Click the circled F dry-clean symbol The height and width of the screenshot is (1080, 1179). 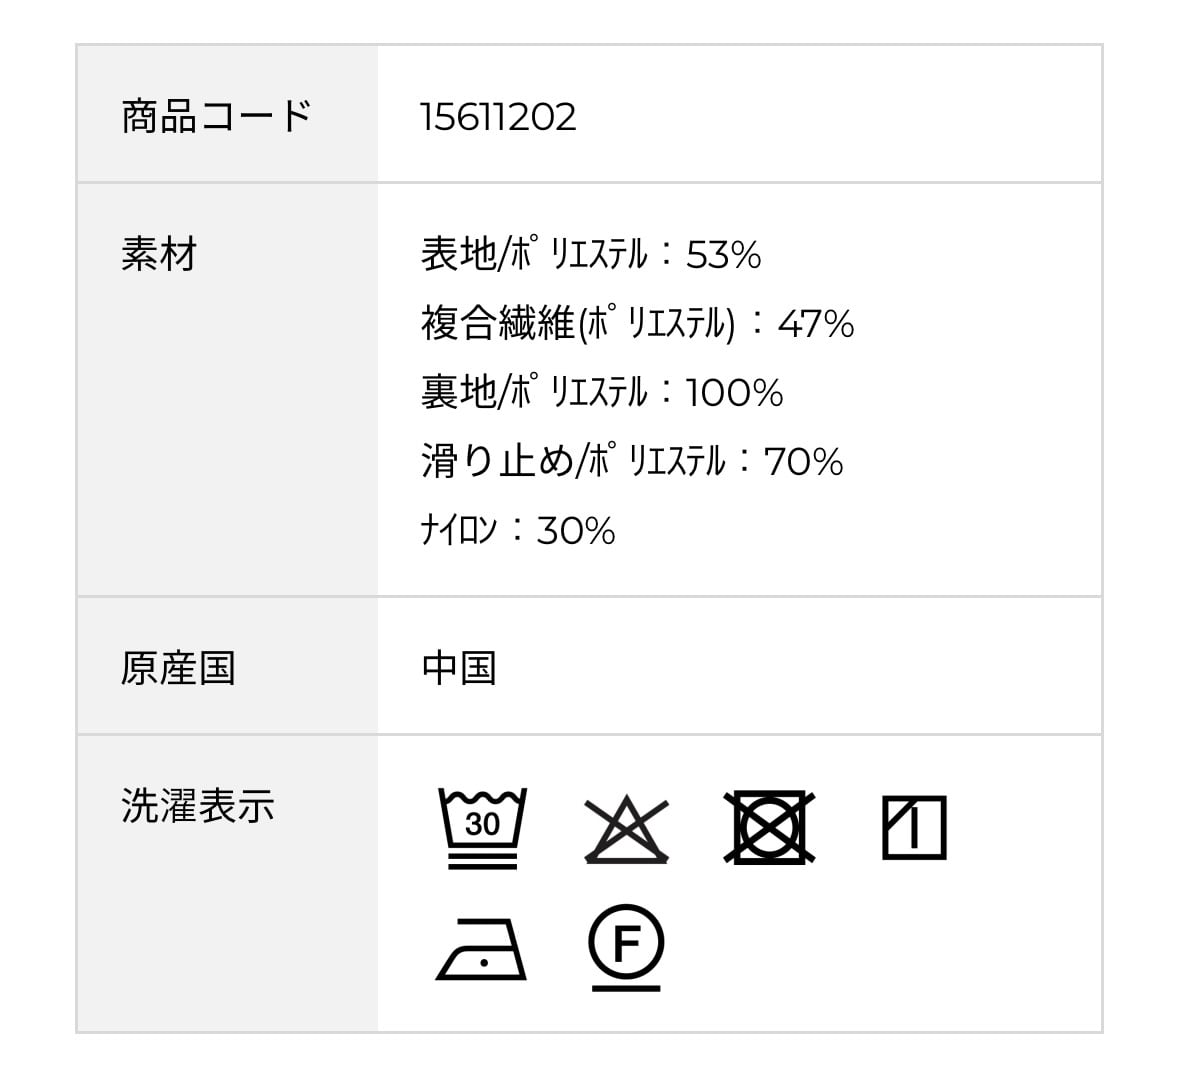(x=626, y=946)
